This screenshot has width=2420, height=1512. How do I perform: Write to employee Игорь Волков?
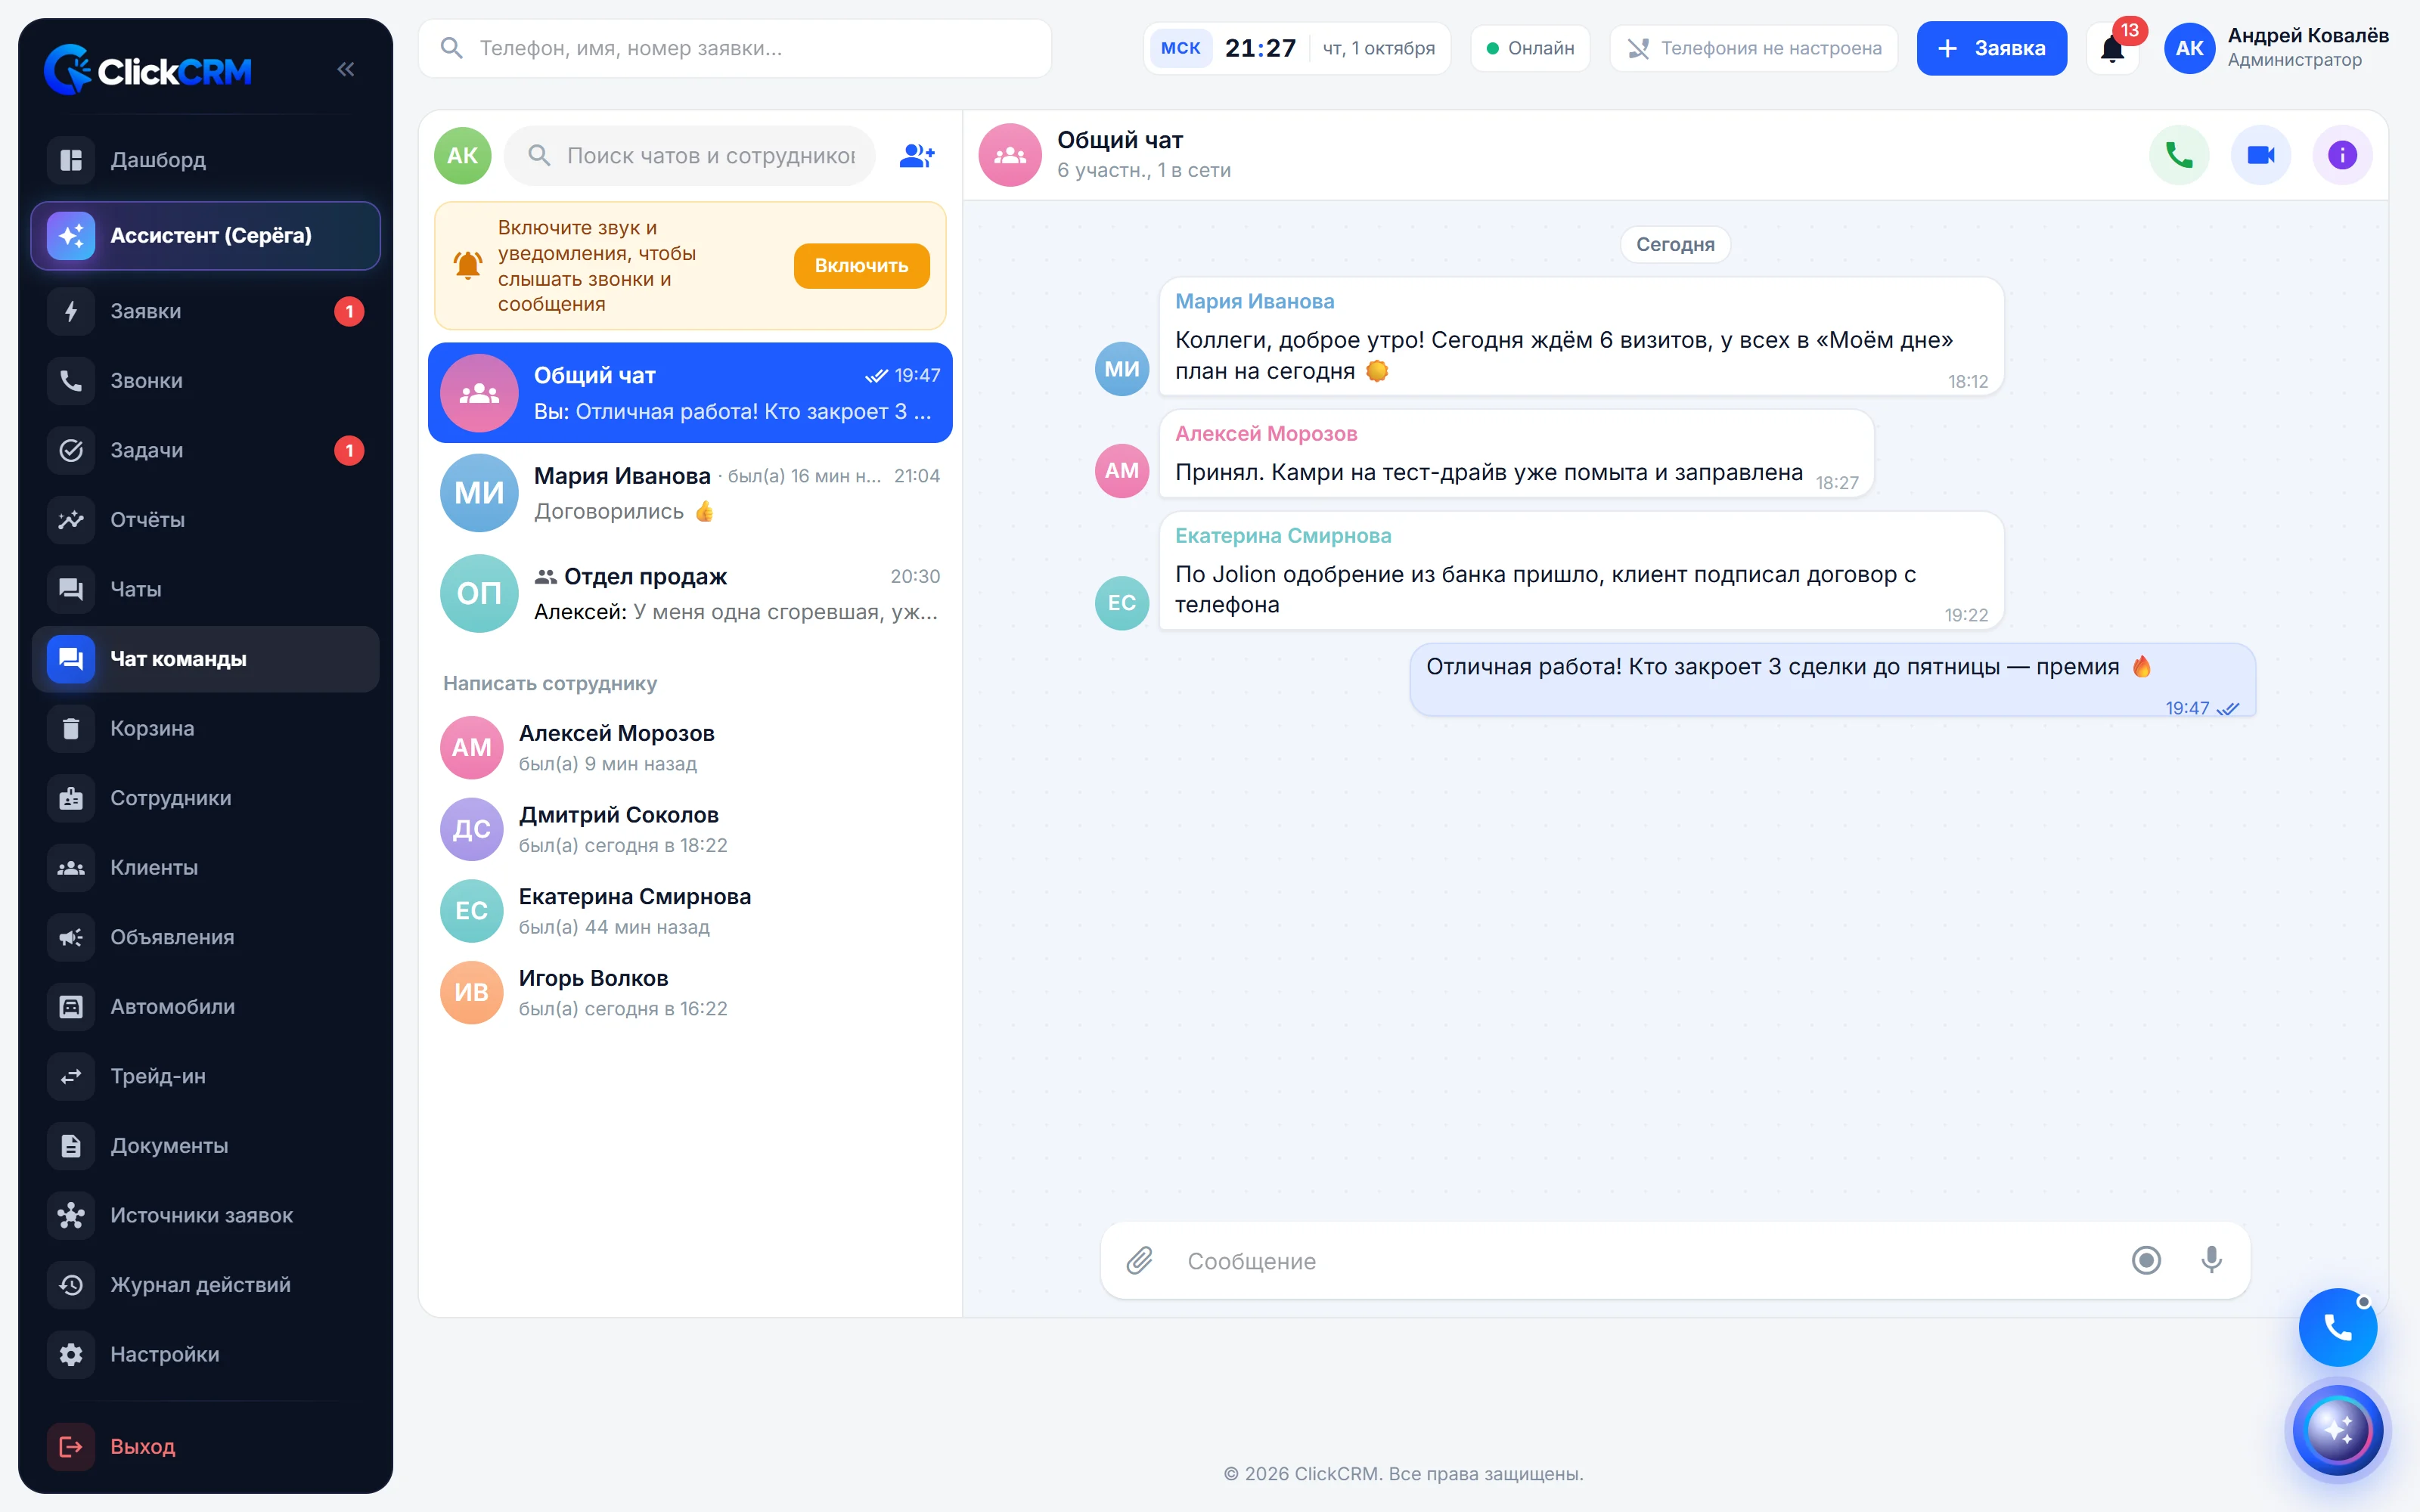[x=690, y=992]
